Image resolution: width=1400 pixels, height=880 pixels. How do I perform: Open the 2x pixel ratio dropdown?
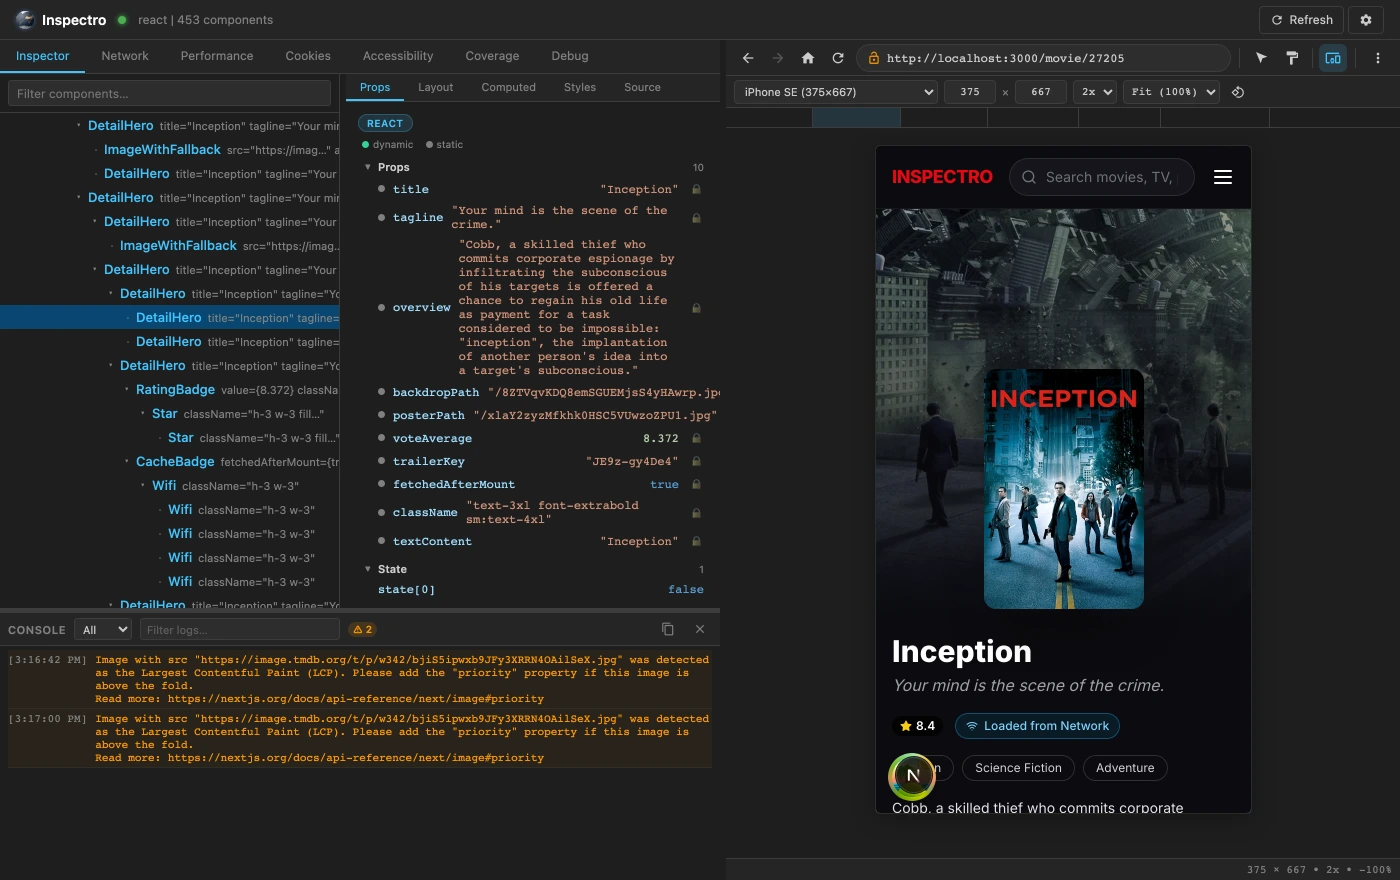1095,92
